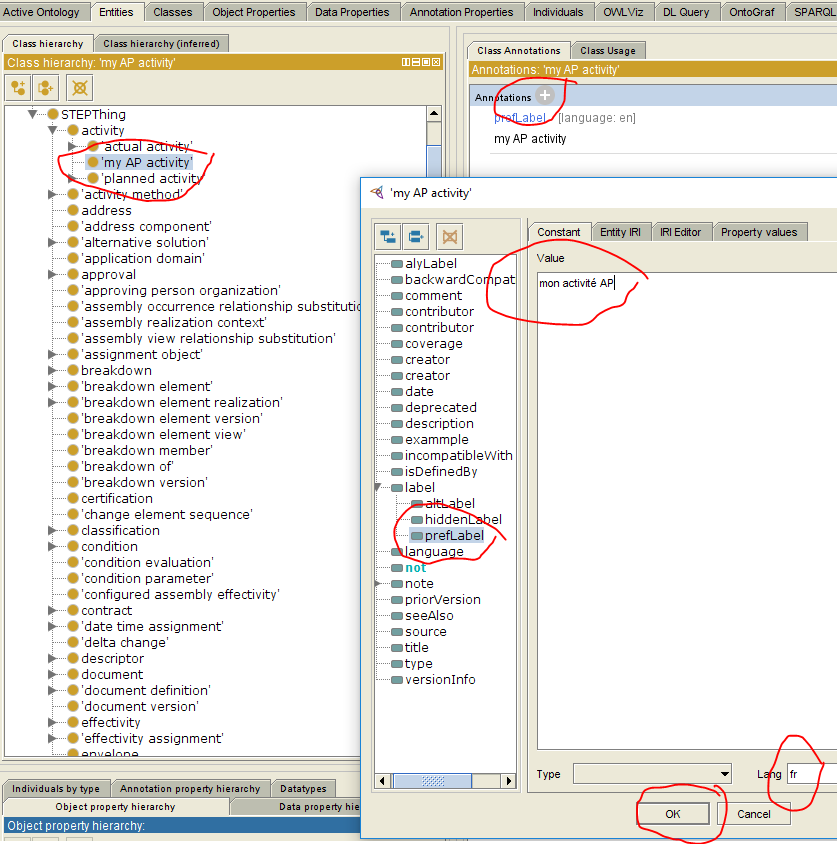This screenshot has height=844, width=837.
Task: Expand the 'actual activity' class node
Action: [72, 147]
